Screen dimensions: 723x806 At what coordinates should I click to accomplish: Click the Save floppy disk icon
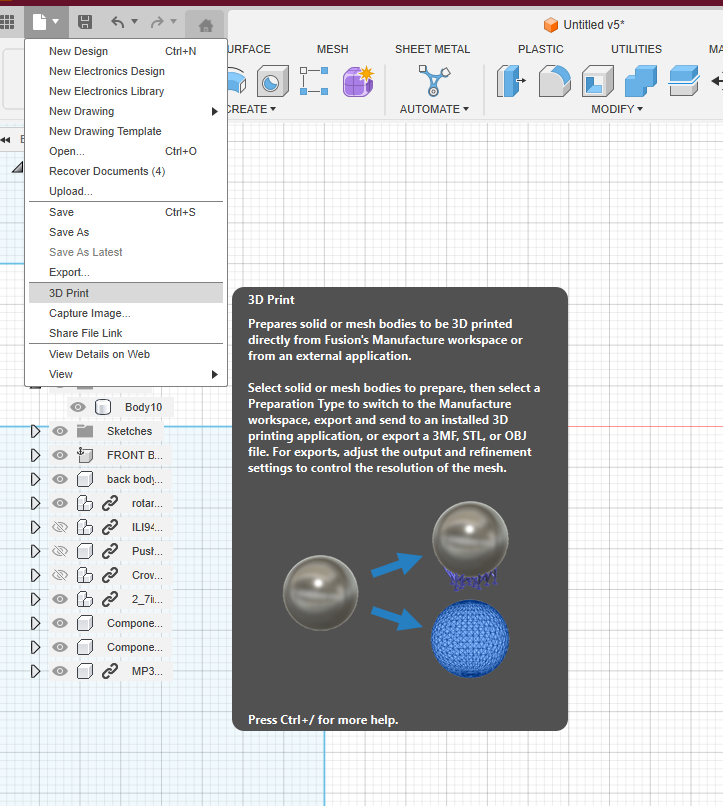click(x=85, y=22)
